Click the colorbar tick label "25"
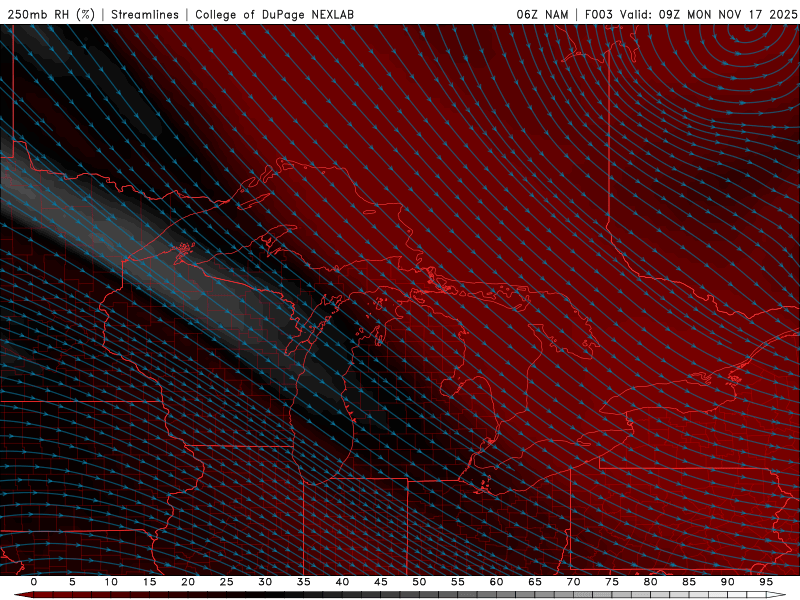800x600 pixels. [227, 582]
